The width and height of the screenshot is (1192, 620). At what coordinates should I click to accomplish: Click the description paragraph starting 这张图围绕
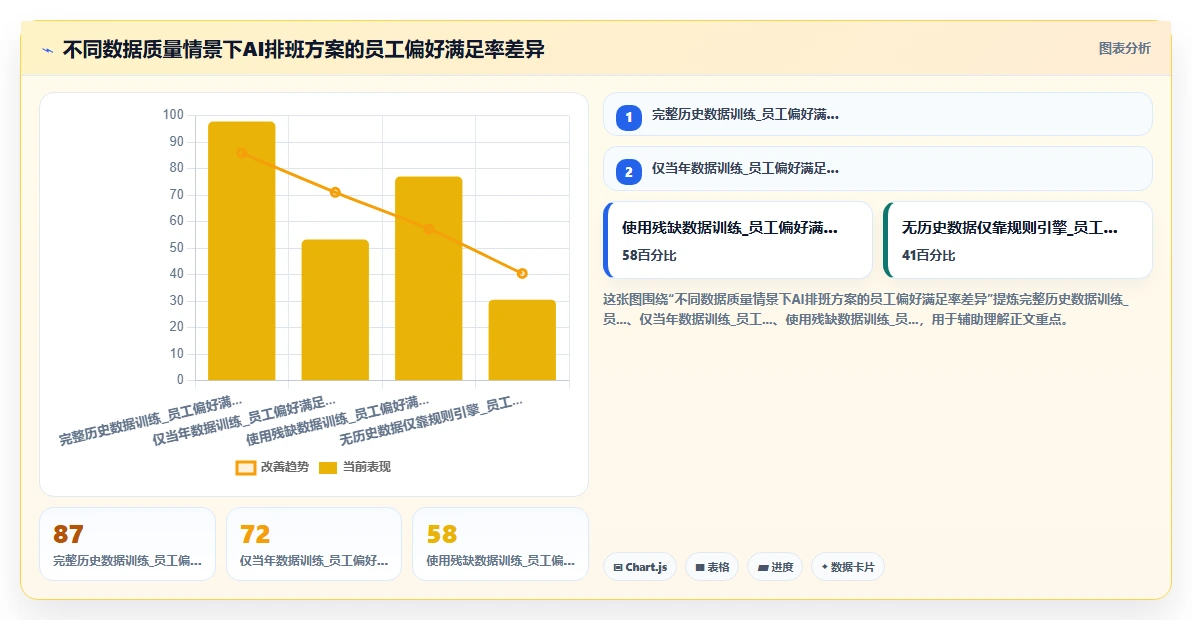pyautogui.click(x=866, y=309)
